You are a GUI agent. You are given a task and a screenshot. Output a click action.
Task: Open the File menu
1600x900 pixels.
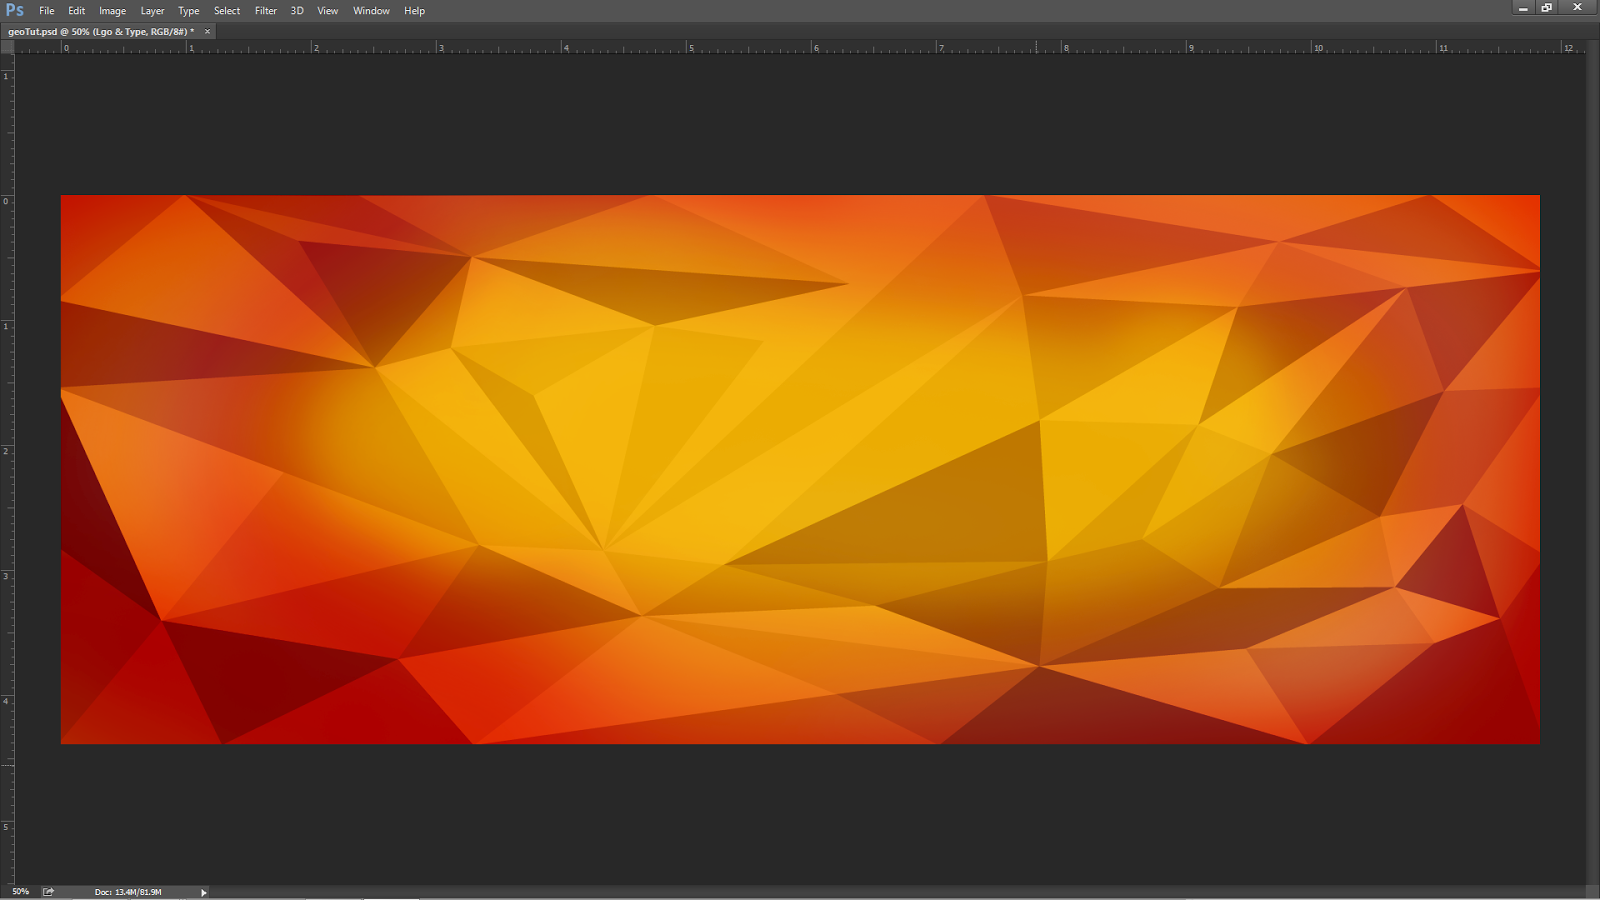coord(46,10)
